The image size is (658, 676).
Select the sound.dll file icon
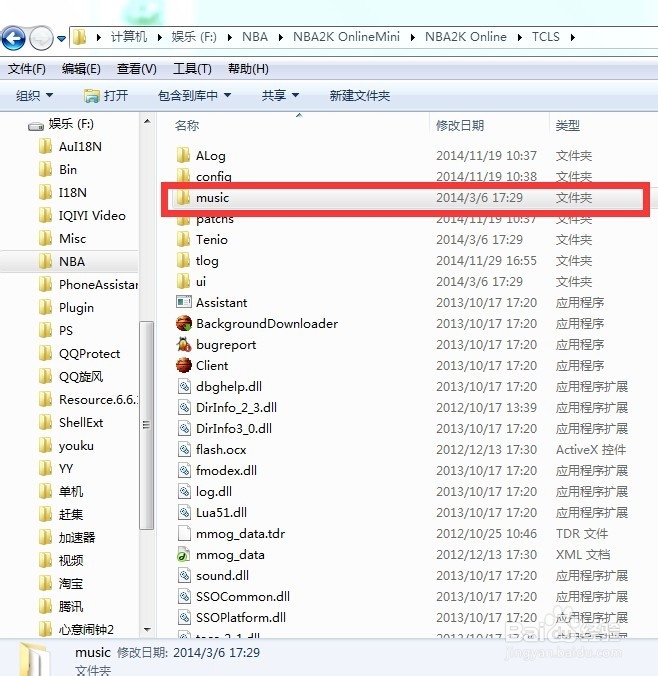[184, 575]
